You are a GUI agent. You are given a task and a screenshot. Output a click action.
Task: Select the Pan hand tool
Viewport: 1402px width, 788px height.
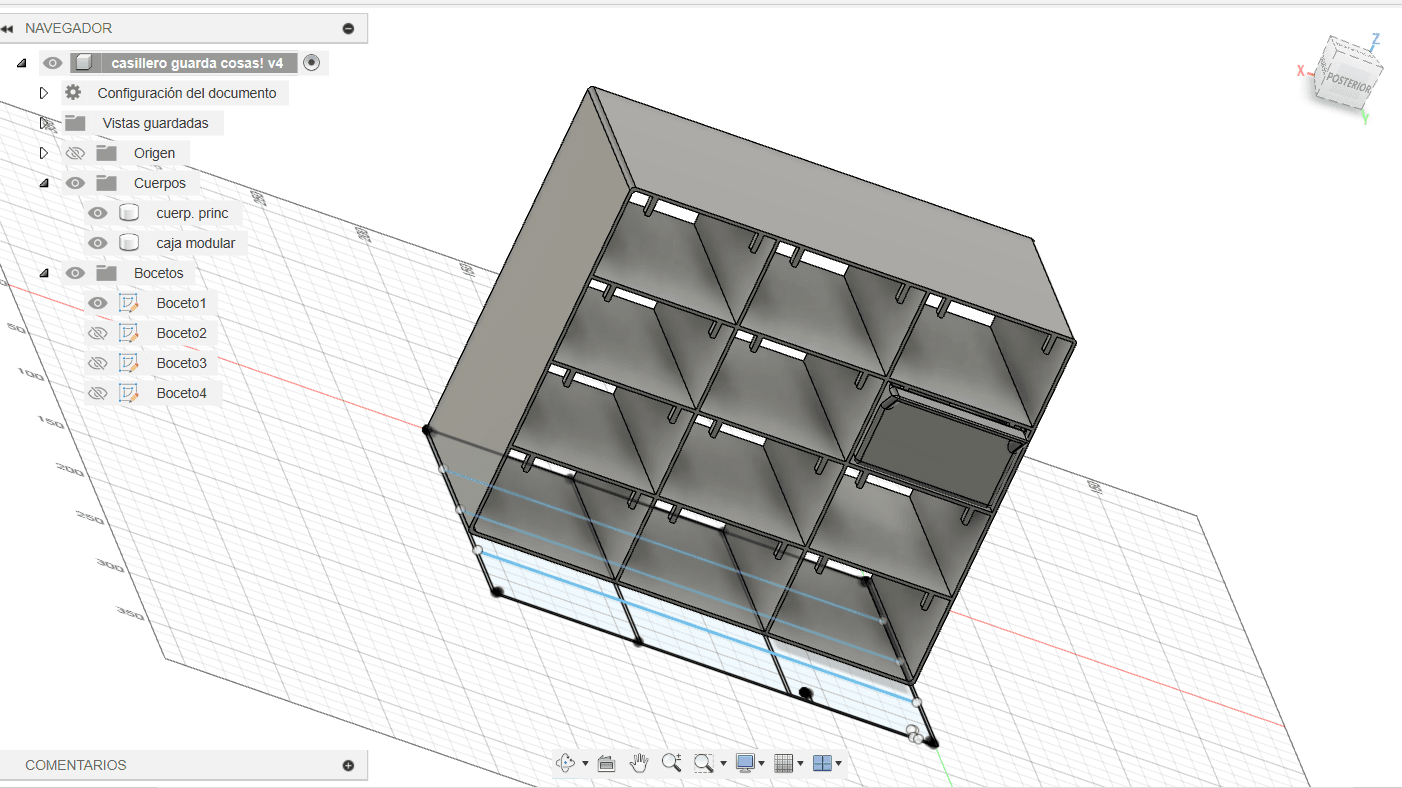click(639, 763)
